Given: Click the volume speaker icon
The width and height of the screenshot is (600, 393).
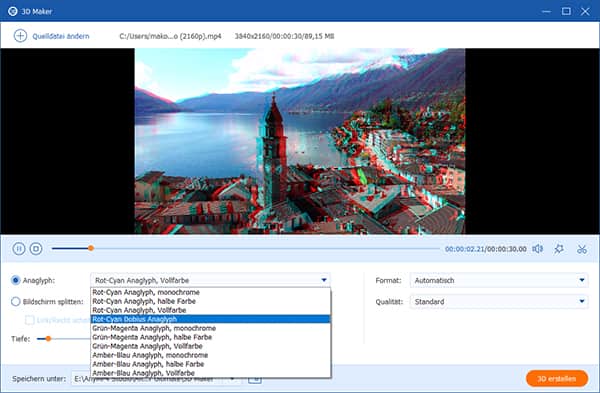Looking at the screenshot, I should [x=538, y=249].
